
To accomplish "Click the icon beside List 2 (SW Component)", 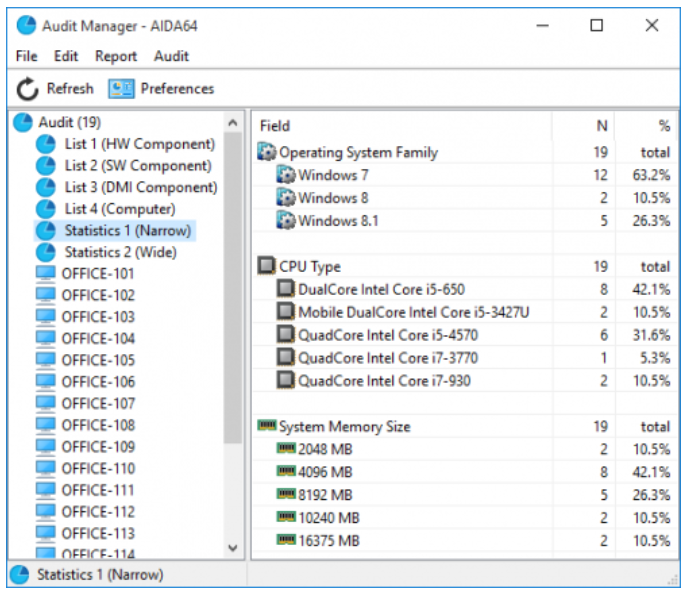I will coord(46,166).
